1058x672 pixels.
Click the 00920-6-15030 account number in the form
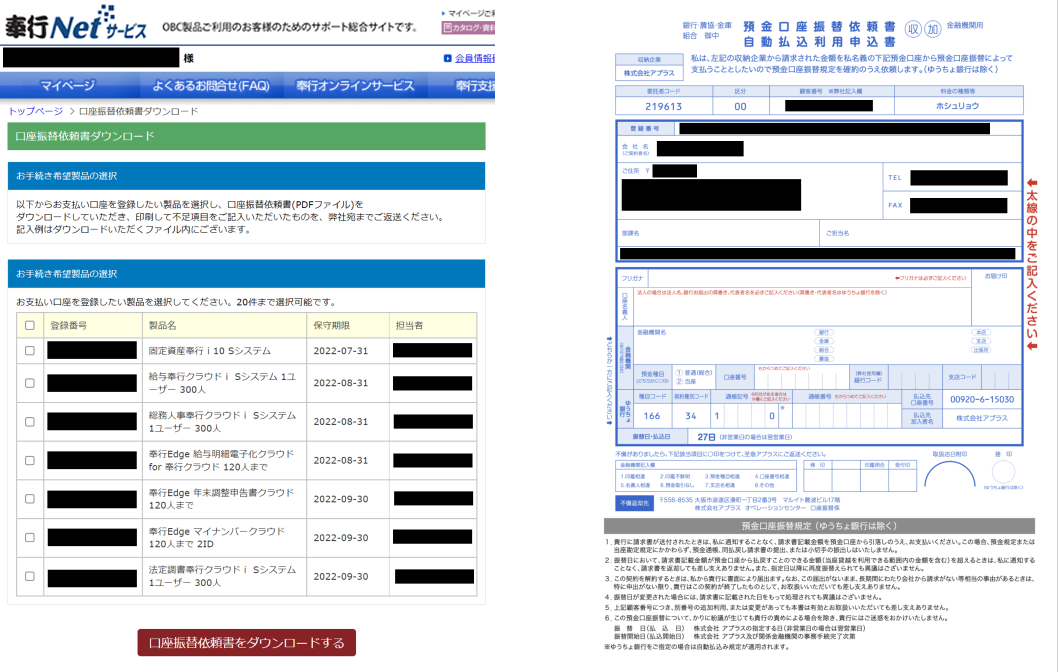pos(982,399)
